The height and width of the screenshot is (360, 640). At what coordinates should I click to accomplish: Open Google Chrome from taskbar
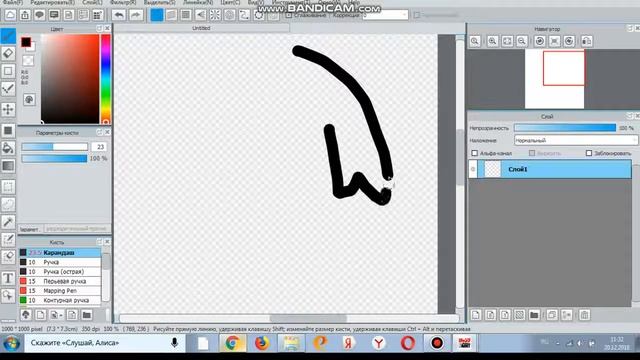232,343
